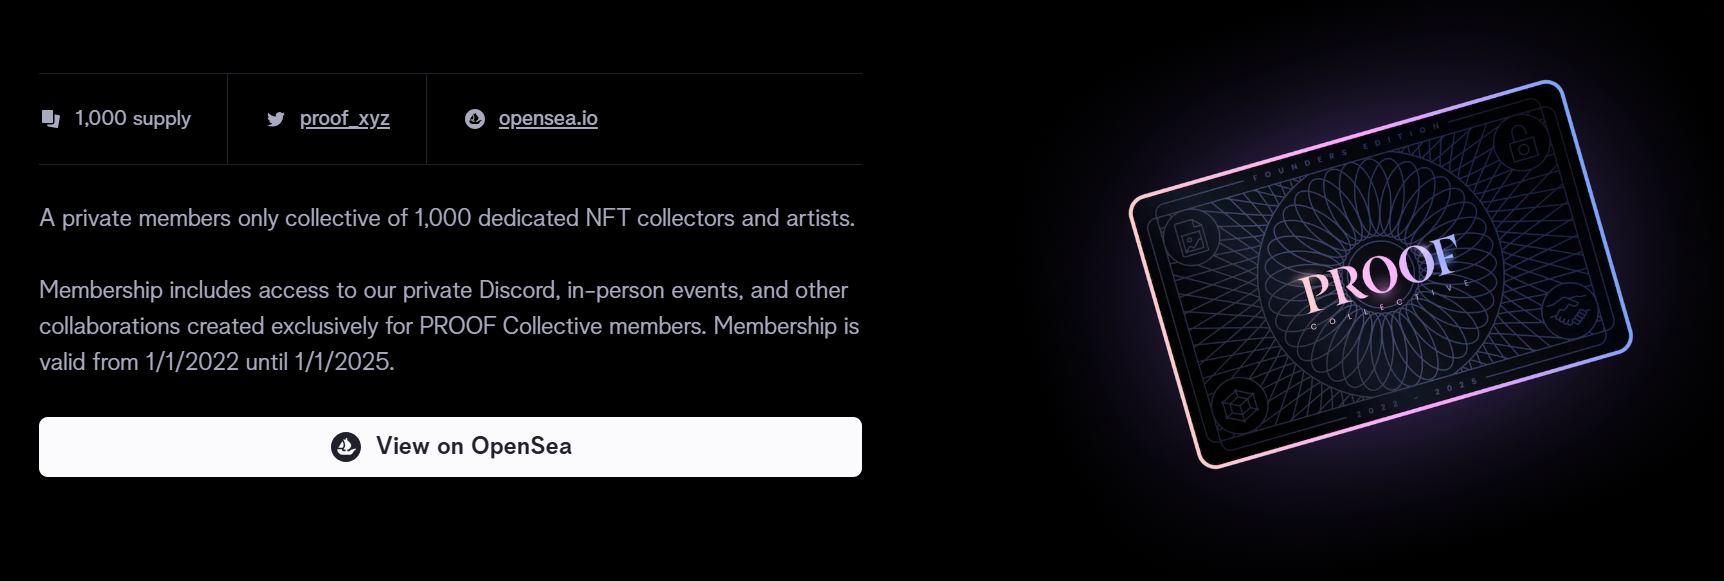
Task: Click the OpenSea ship icon beside opensea.io
Action: (473, 118)
